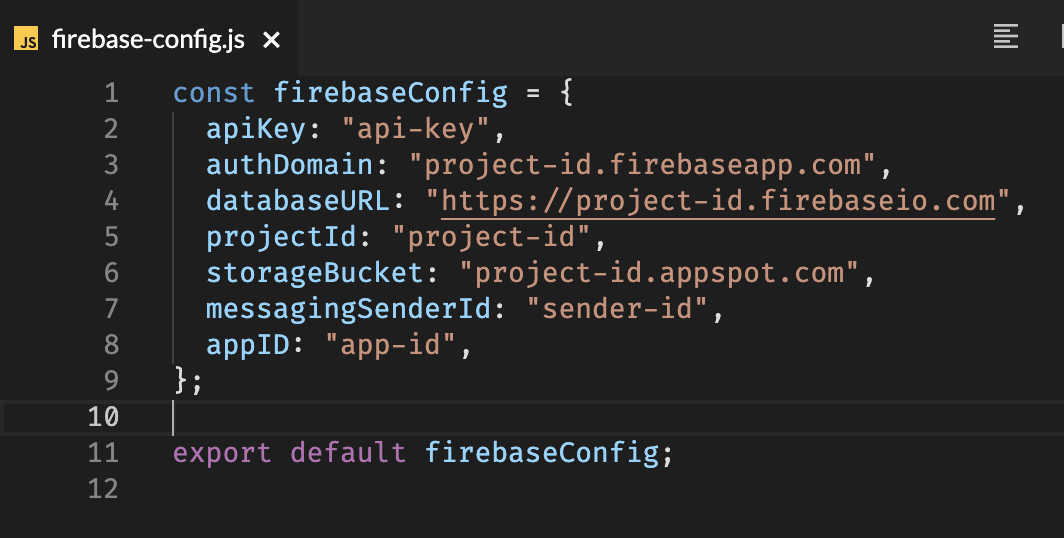Close the firebase-config.js tab

point(271,40)
